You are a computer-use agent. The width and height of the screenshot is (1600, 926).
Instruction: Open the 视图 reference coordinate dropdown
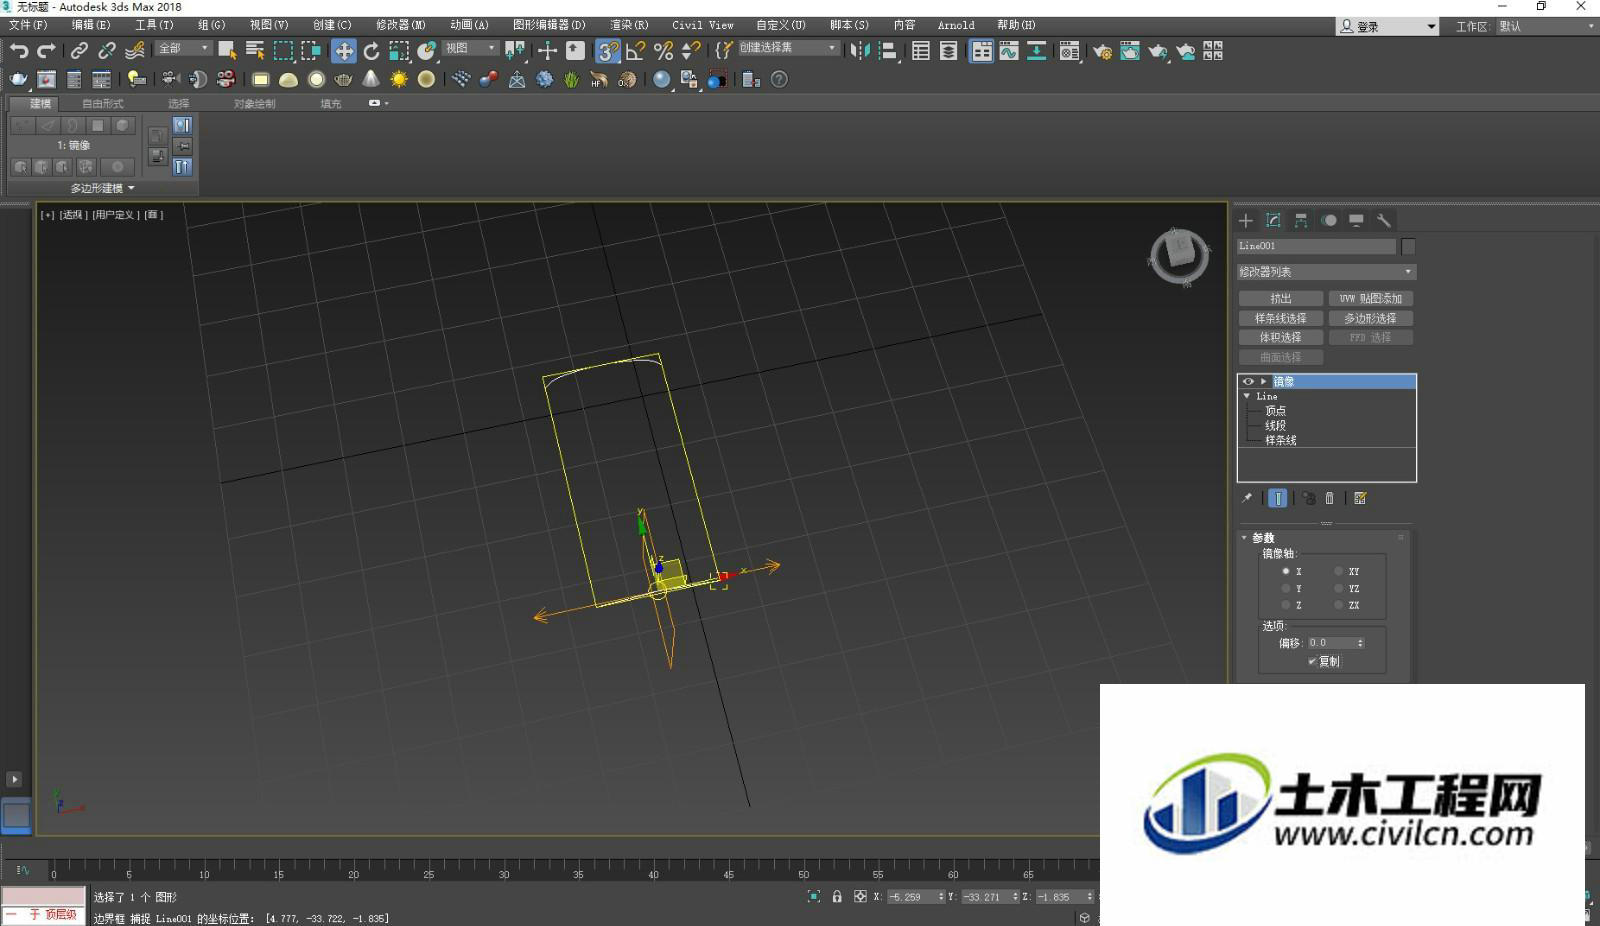click(471, 48)
